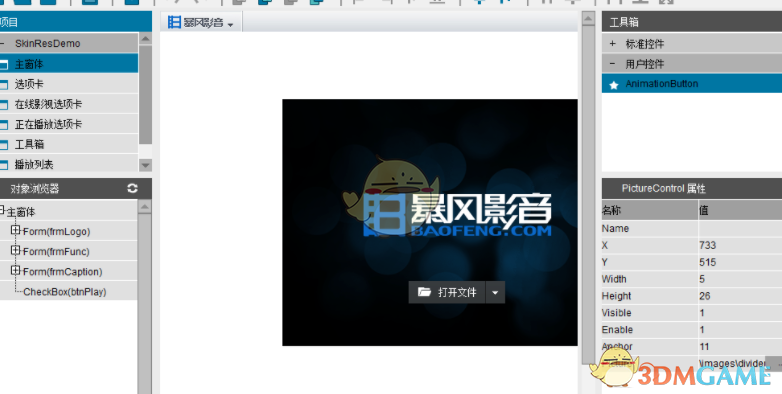Select the 主窗体 project item
The width and height of the screenshot is (782, 394).
69,64
